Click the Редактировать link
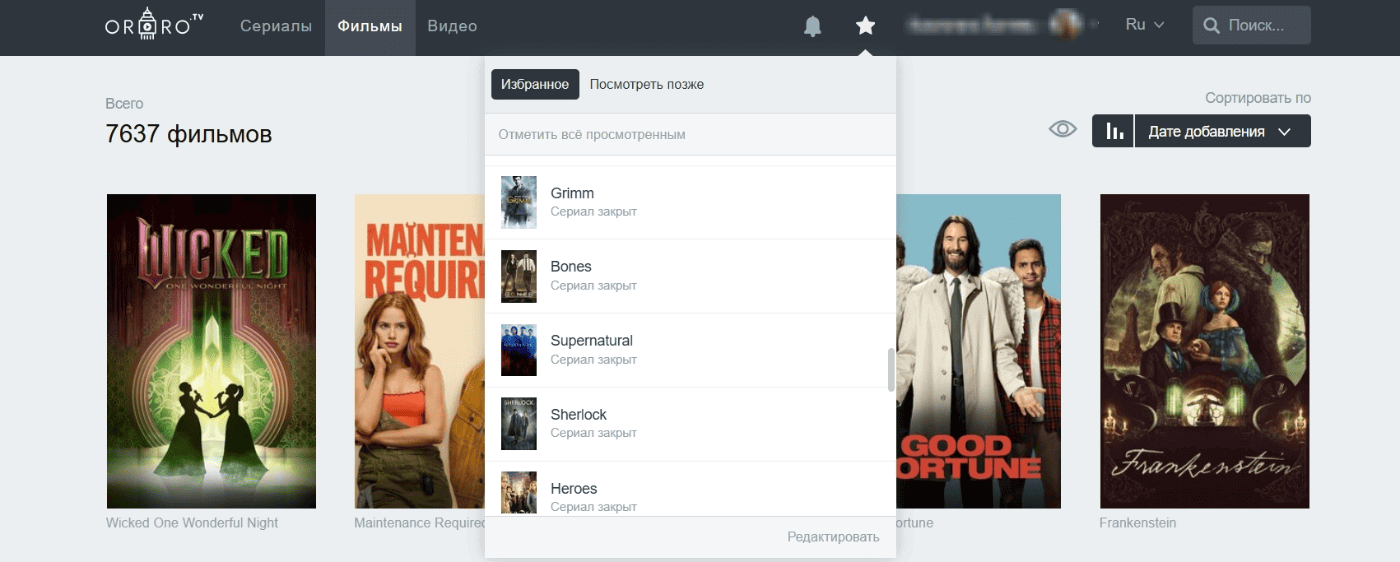 (x=833, y=537)
